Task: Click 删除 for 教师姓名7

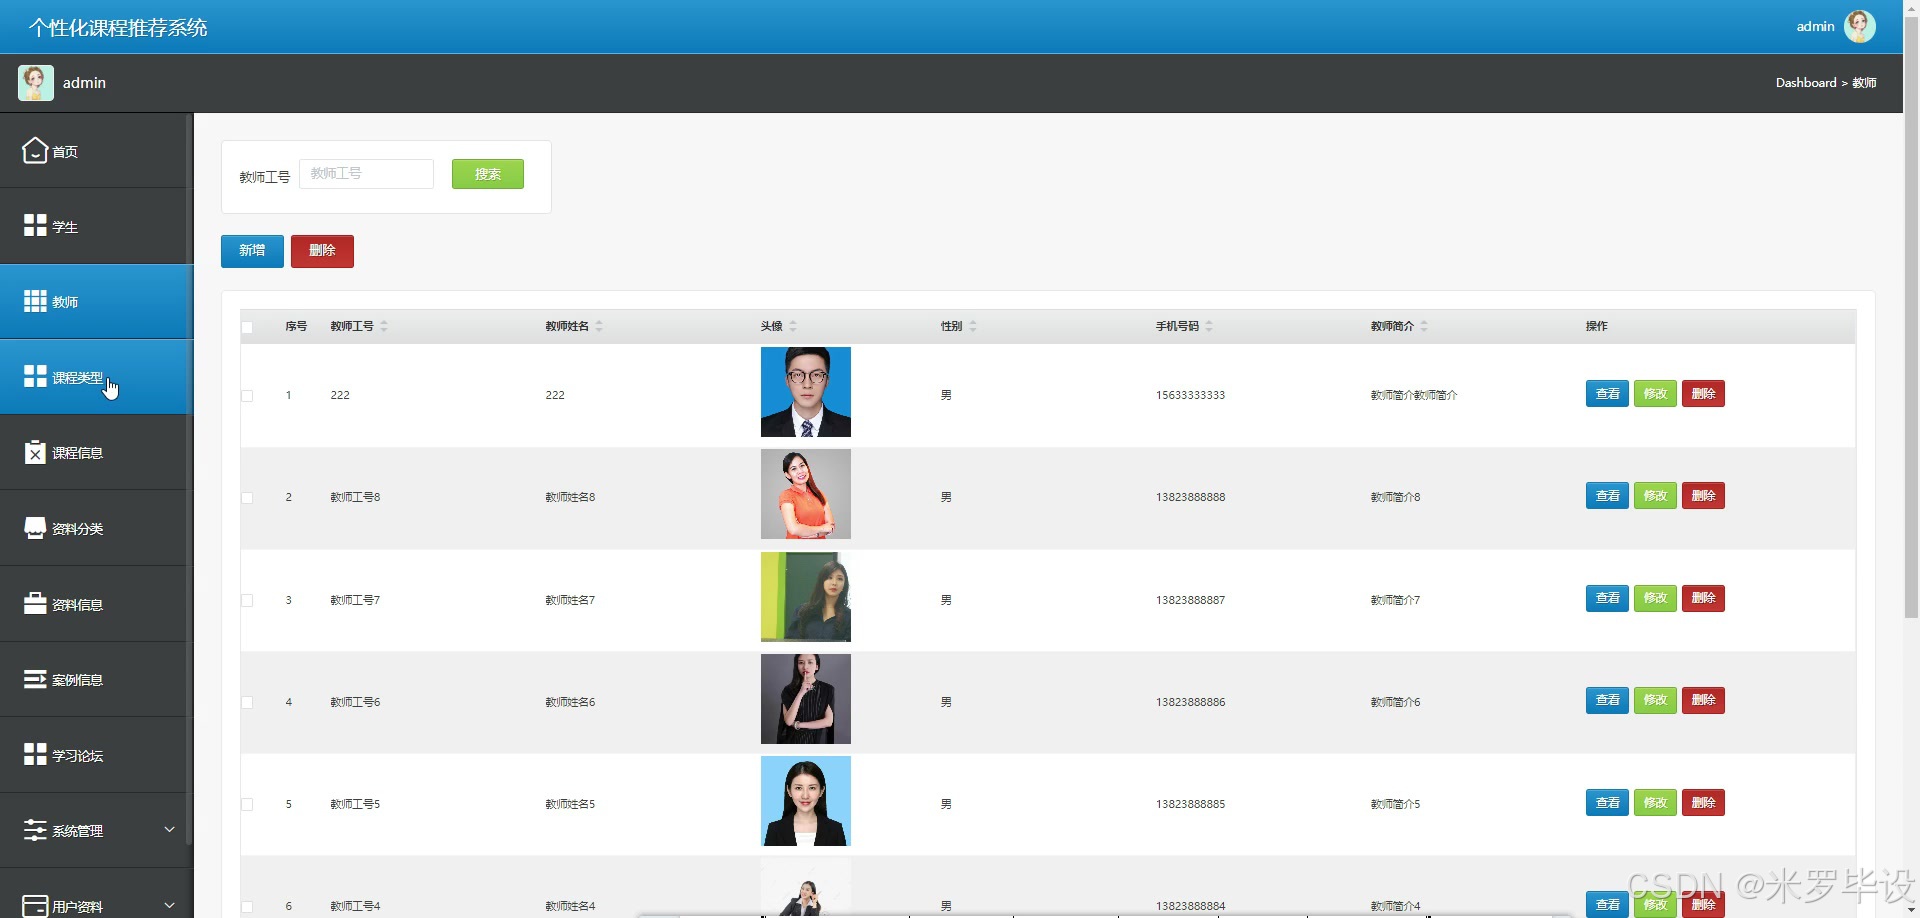Action: (x=1703, y=598)
